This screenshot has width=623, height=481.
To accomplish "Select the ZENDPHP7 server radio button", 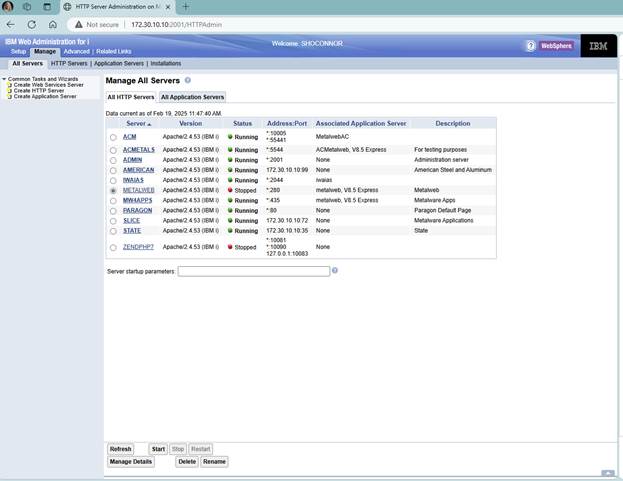I will point(113,247).
